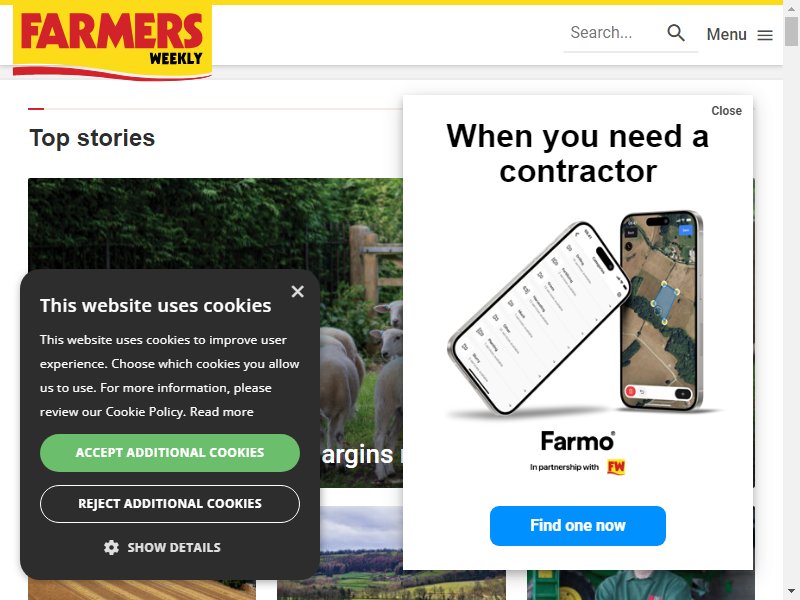This screenshot has height=600, width=800.
Task: Open the hamburger Menu icon
Action: pyautogui.click(x=765, y=35)
